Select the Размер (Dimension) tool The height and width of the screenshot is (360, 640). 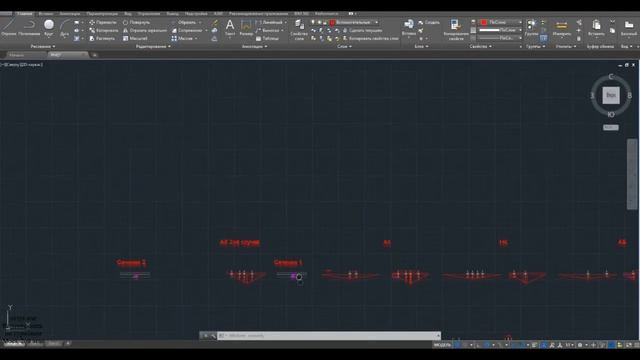[246, 28]
